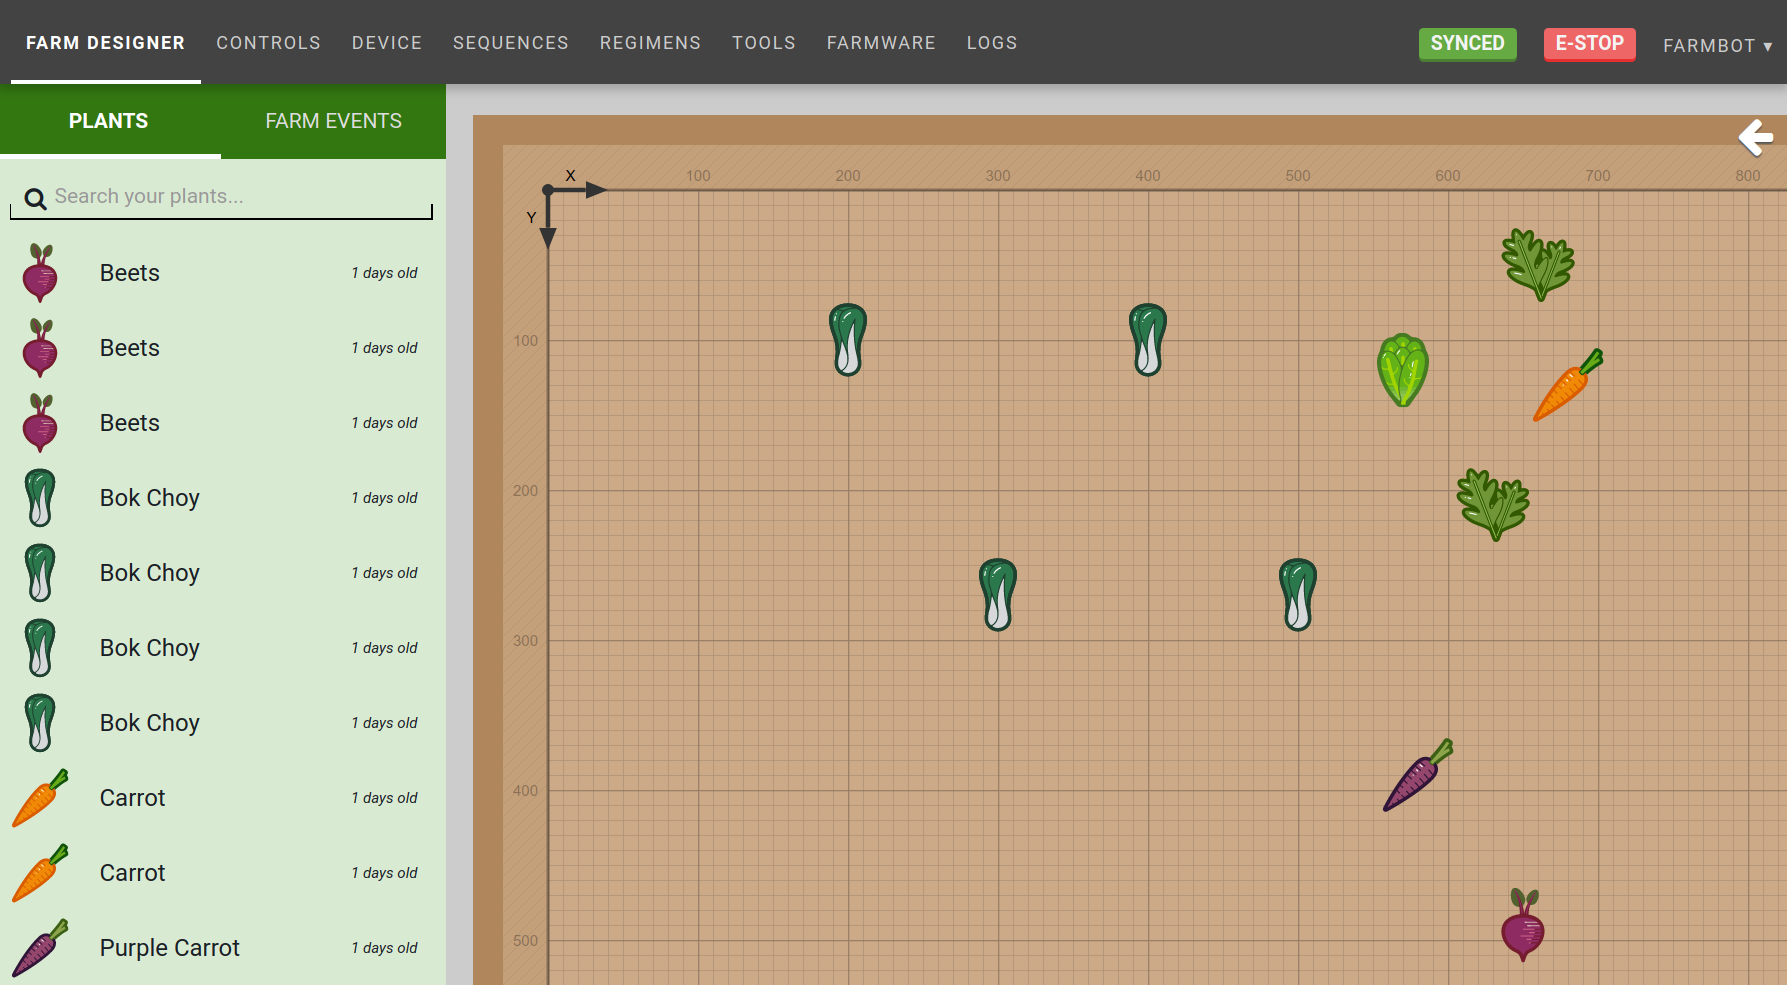Click the plant search magnifier icon

pos(35,198)
